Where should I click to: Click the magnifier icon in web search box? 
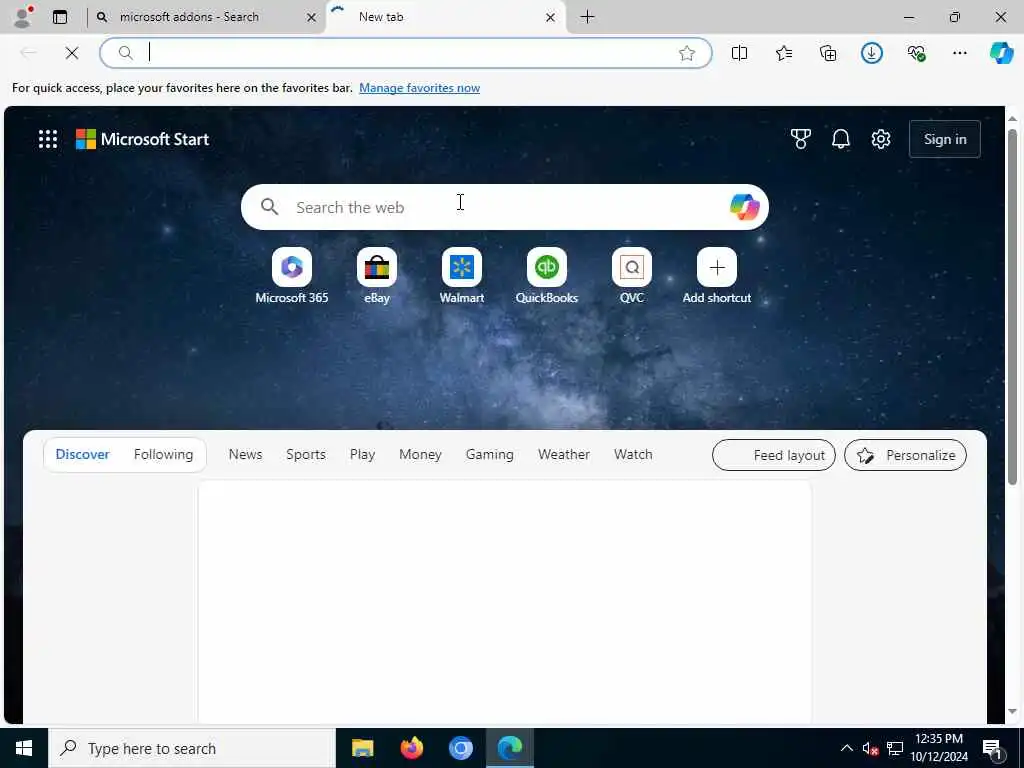tap(269, 207)
